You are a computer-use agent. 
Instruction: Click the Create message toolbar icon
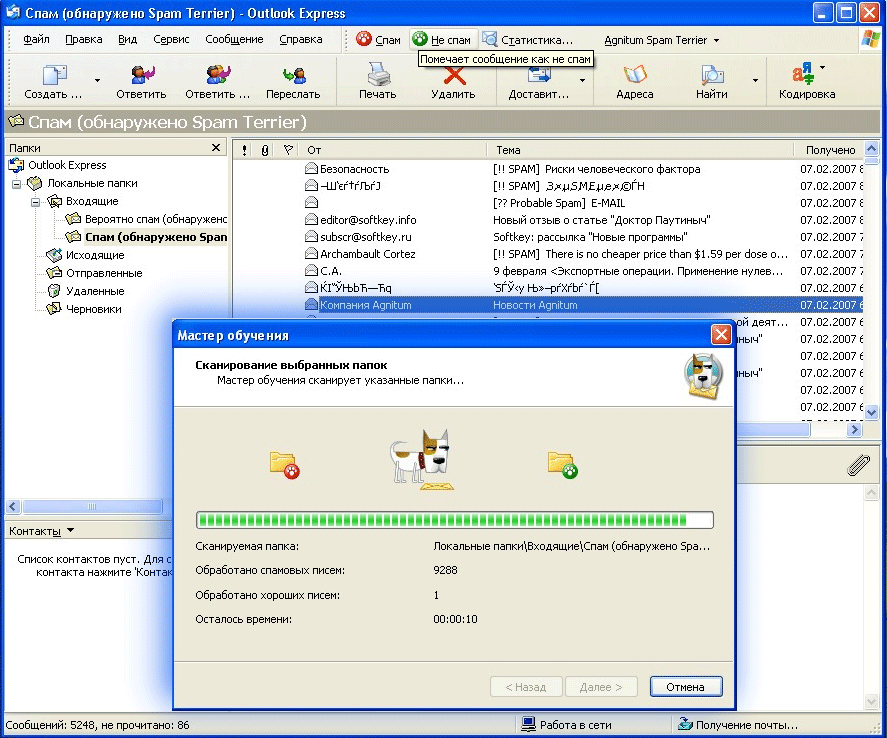(54, 75)
